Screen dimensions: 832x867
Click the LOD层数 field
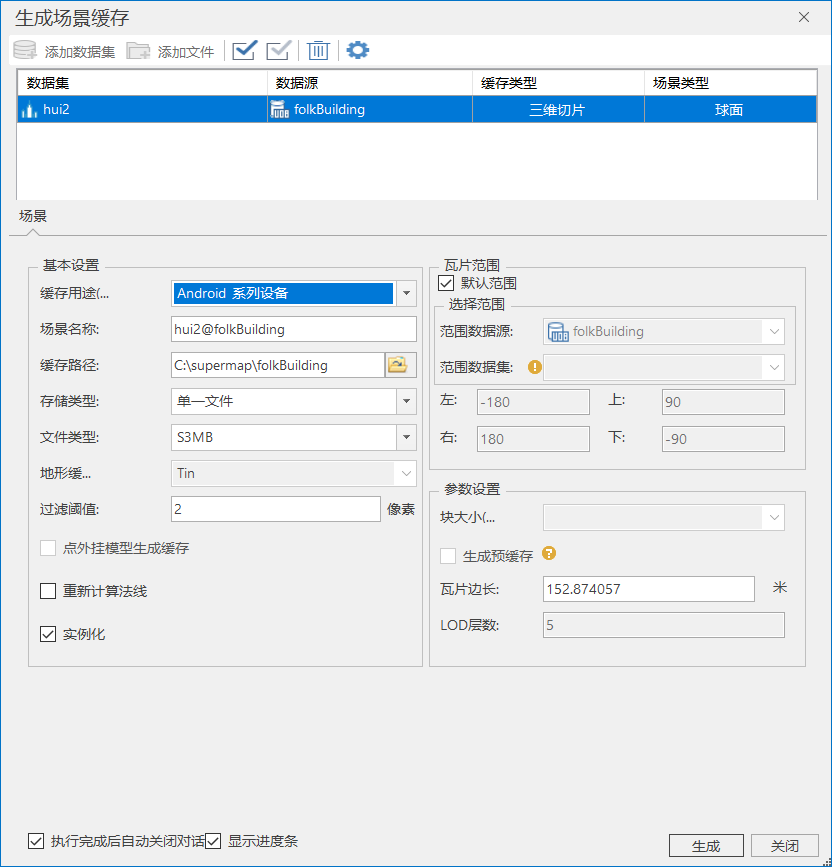pos(663,625)
